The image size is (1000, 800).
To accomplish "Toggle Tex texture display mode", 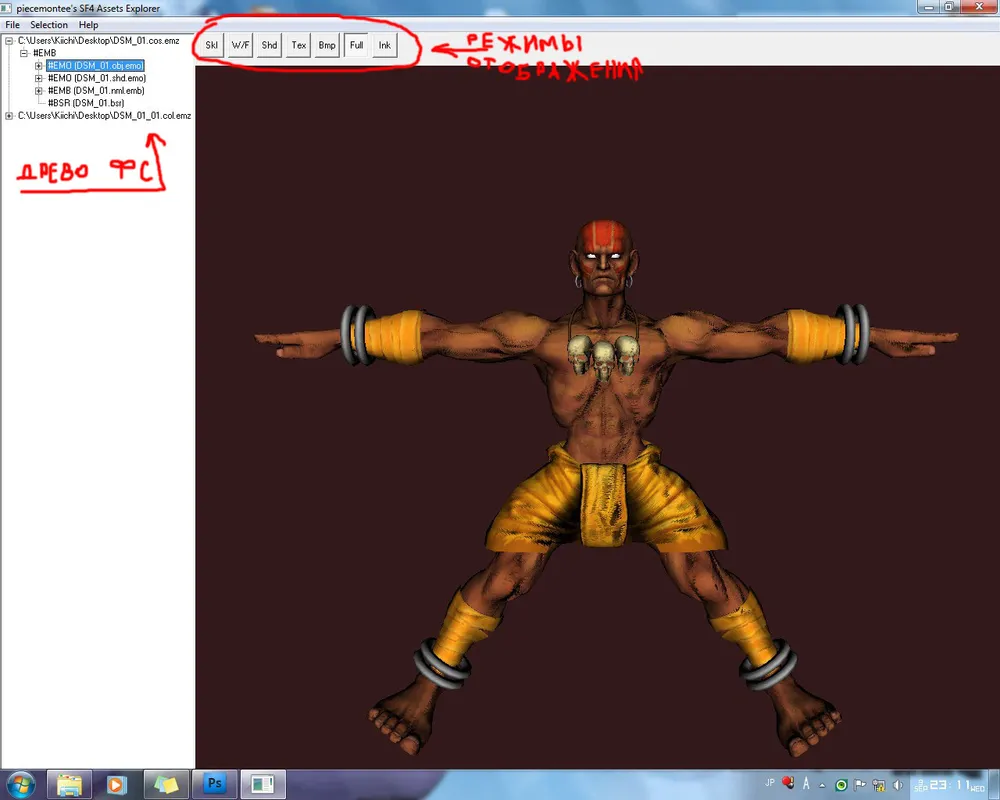I will 298,45.
